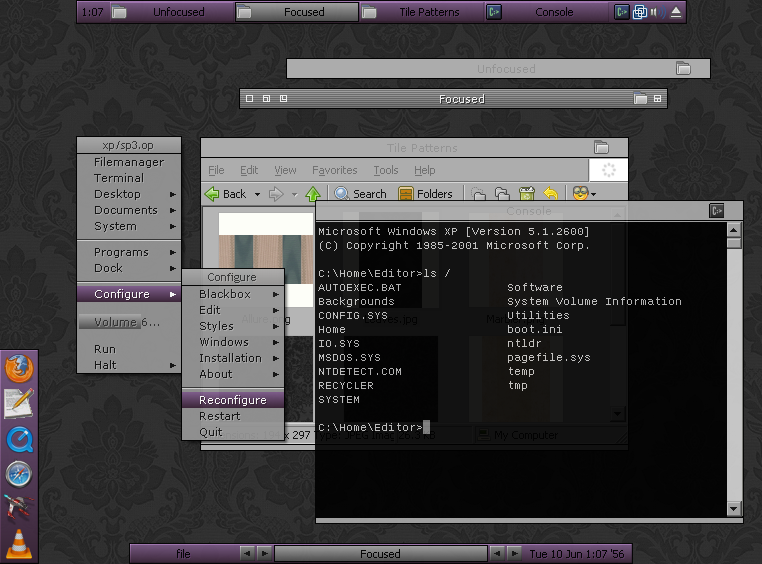This screenshot has height=564, width=762.
Task: Click the Views smiley icon in toolbar
Action: (x=580, y=193)
